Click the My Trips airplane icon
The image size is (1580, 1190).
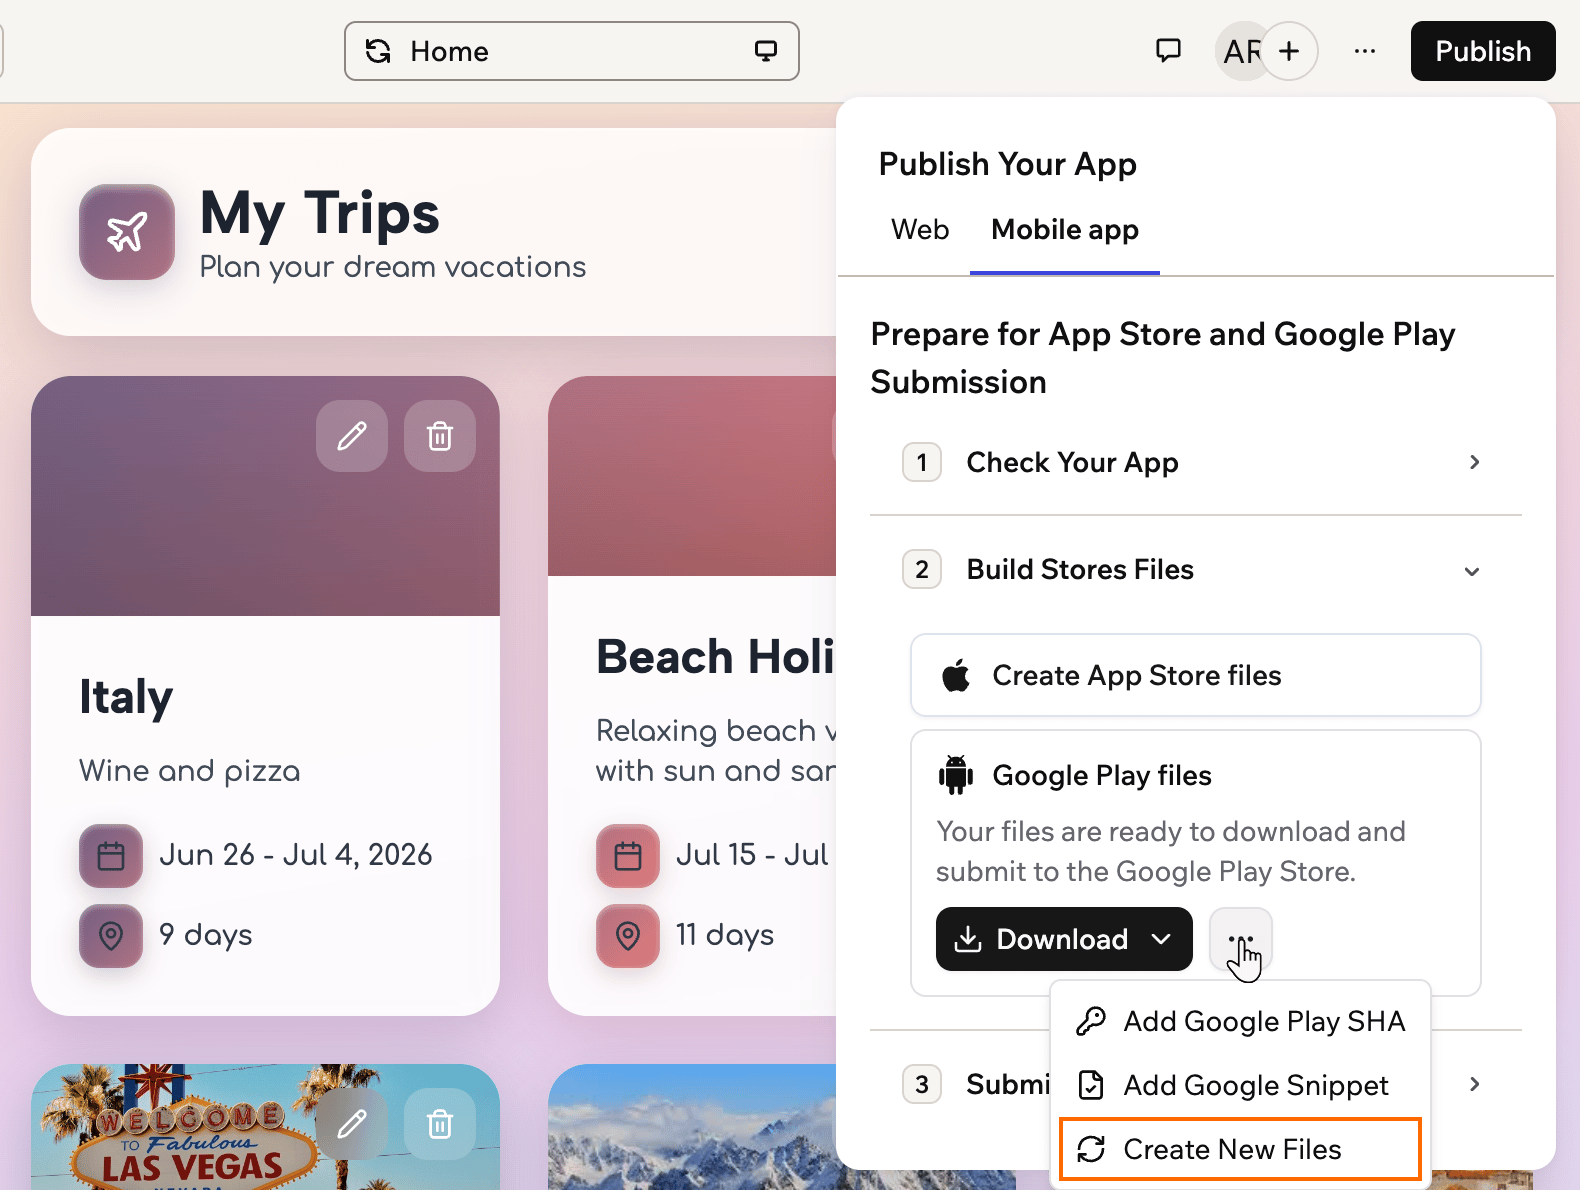127,232
